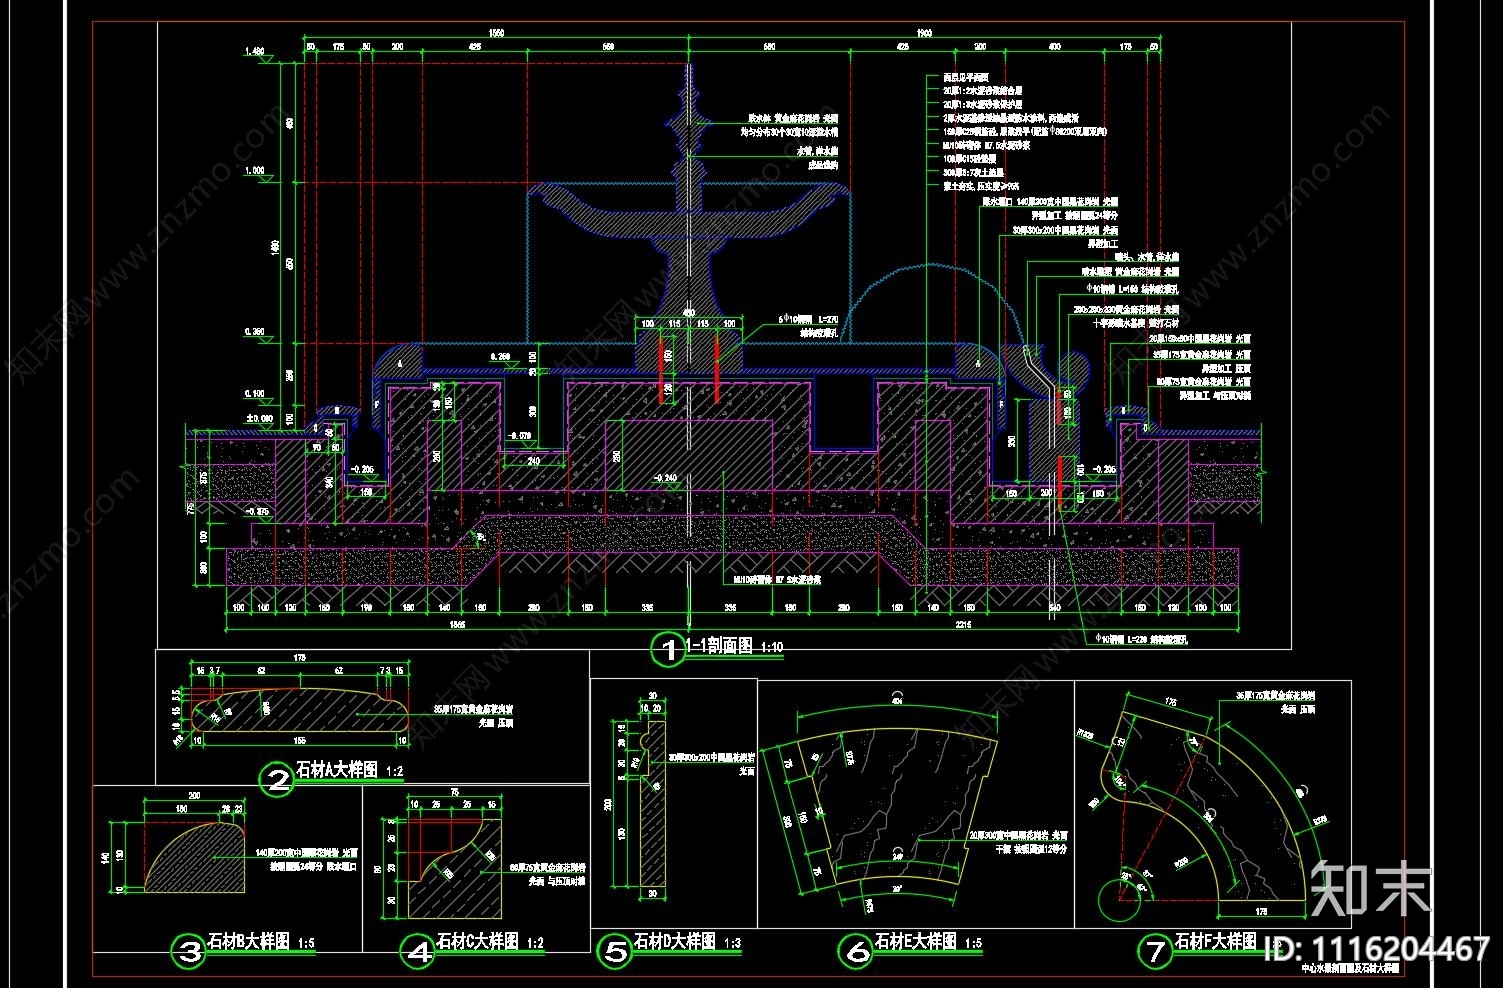Click the numbered bubble 4 for 石材C
The height and width of the screenshot is (988, 1503).
coord(417,951)
